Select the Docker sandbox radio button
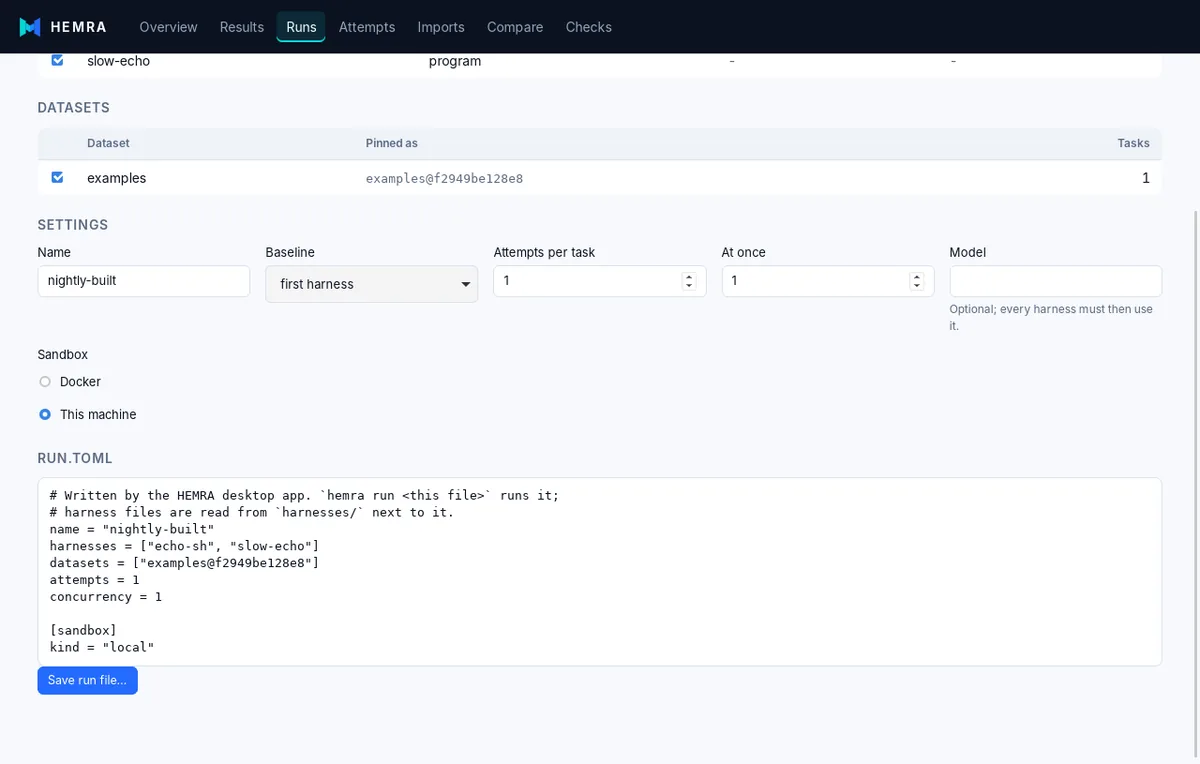The width and height of the screenshot is (1200, 764). coord(45,382)
